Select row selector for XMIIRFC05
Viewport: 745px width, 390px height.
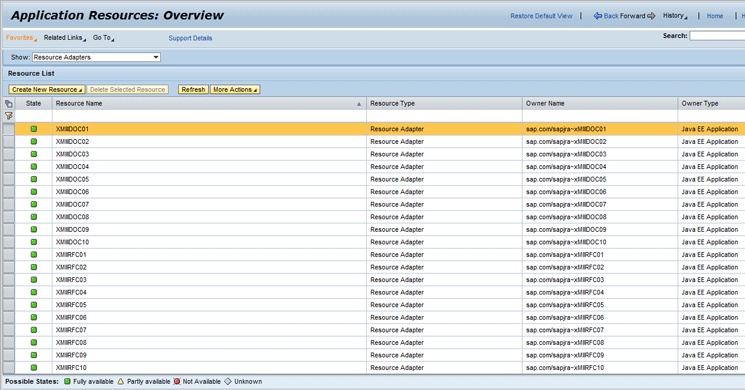(x=9, y=305)
